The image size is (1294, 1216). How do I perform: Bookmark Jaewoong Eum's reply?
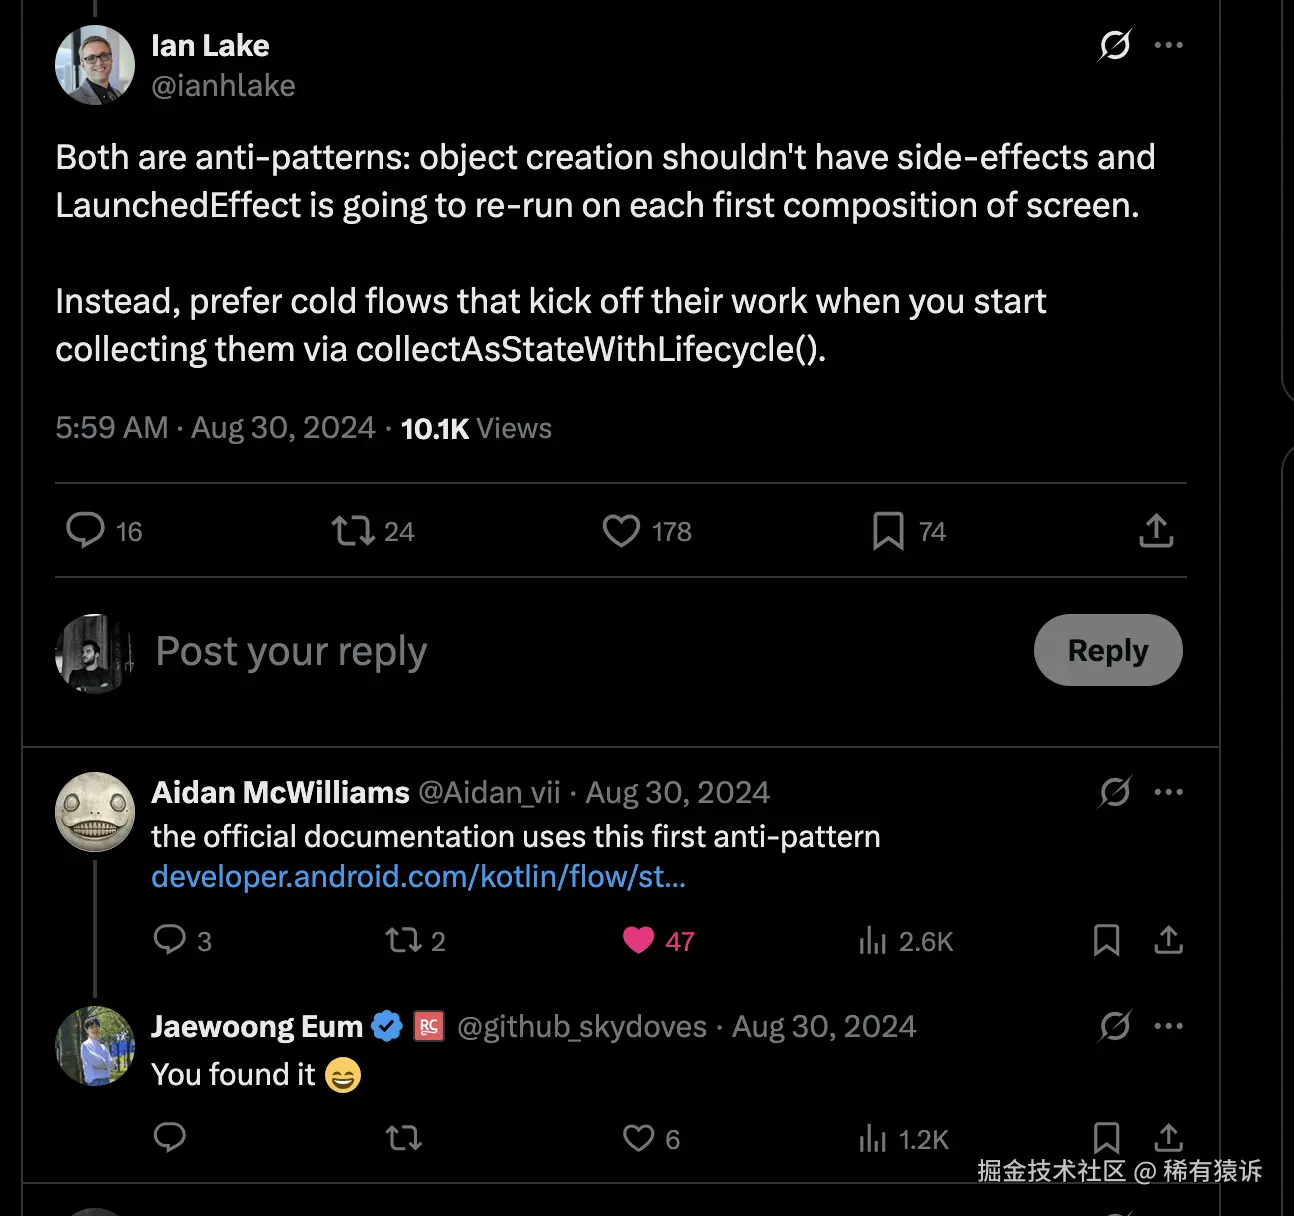tap(1106, 1138)
